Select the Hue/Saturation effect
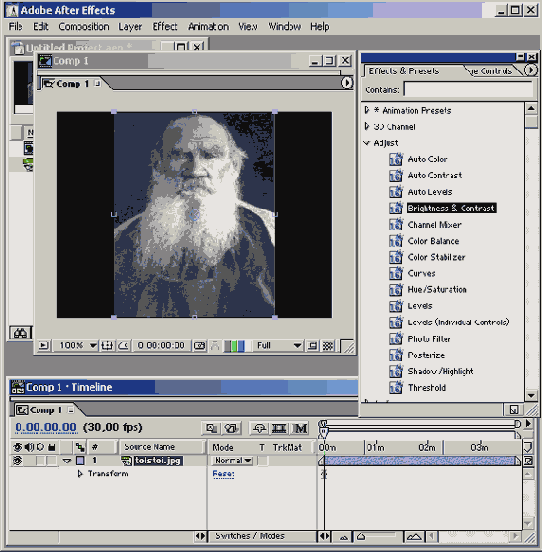 coord(437,289)
